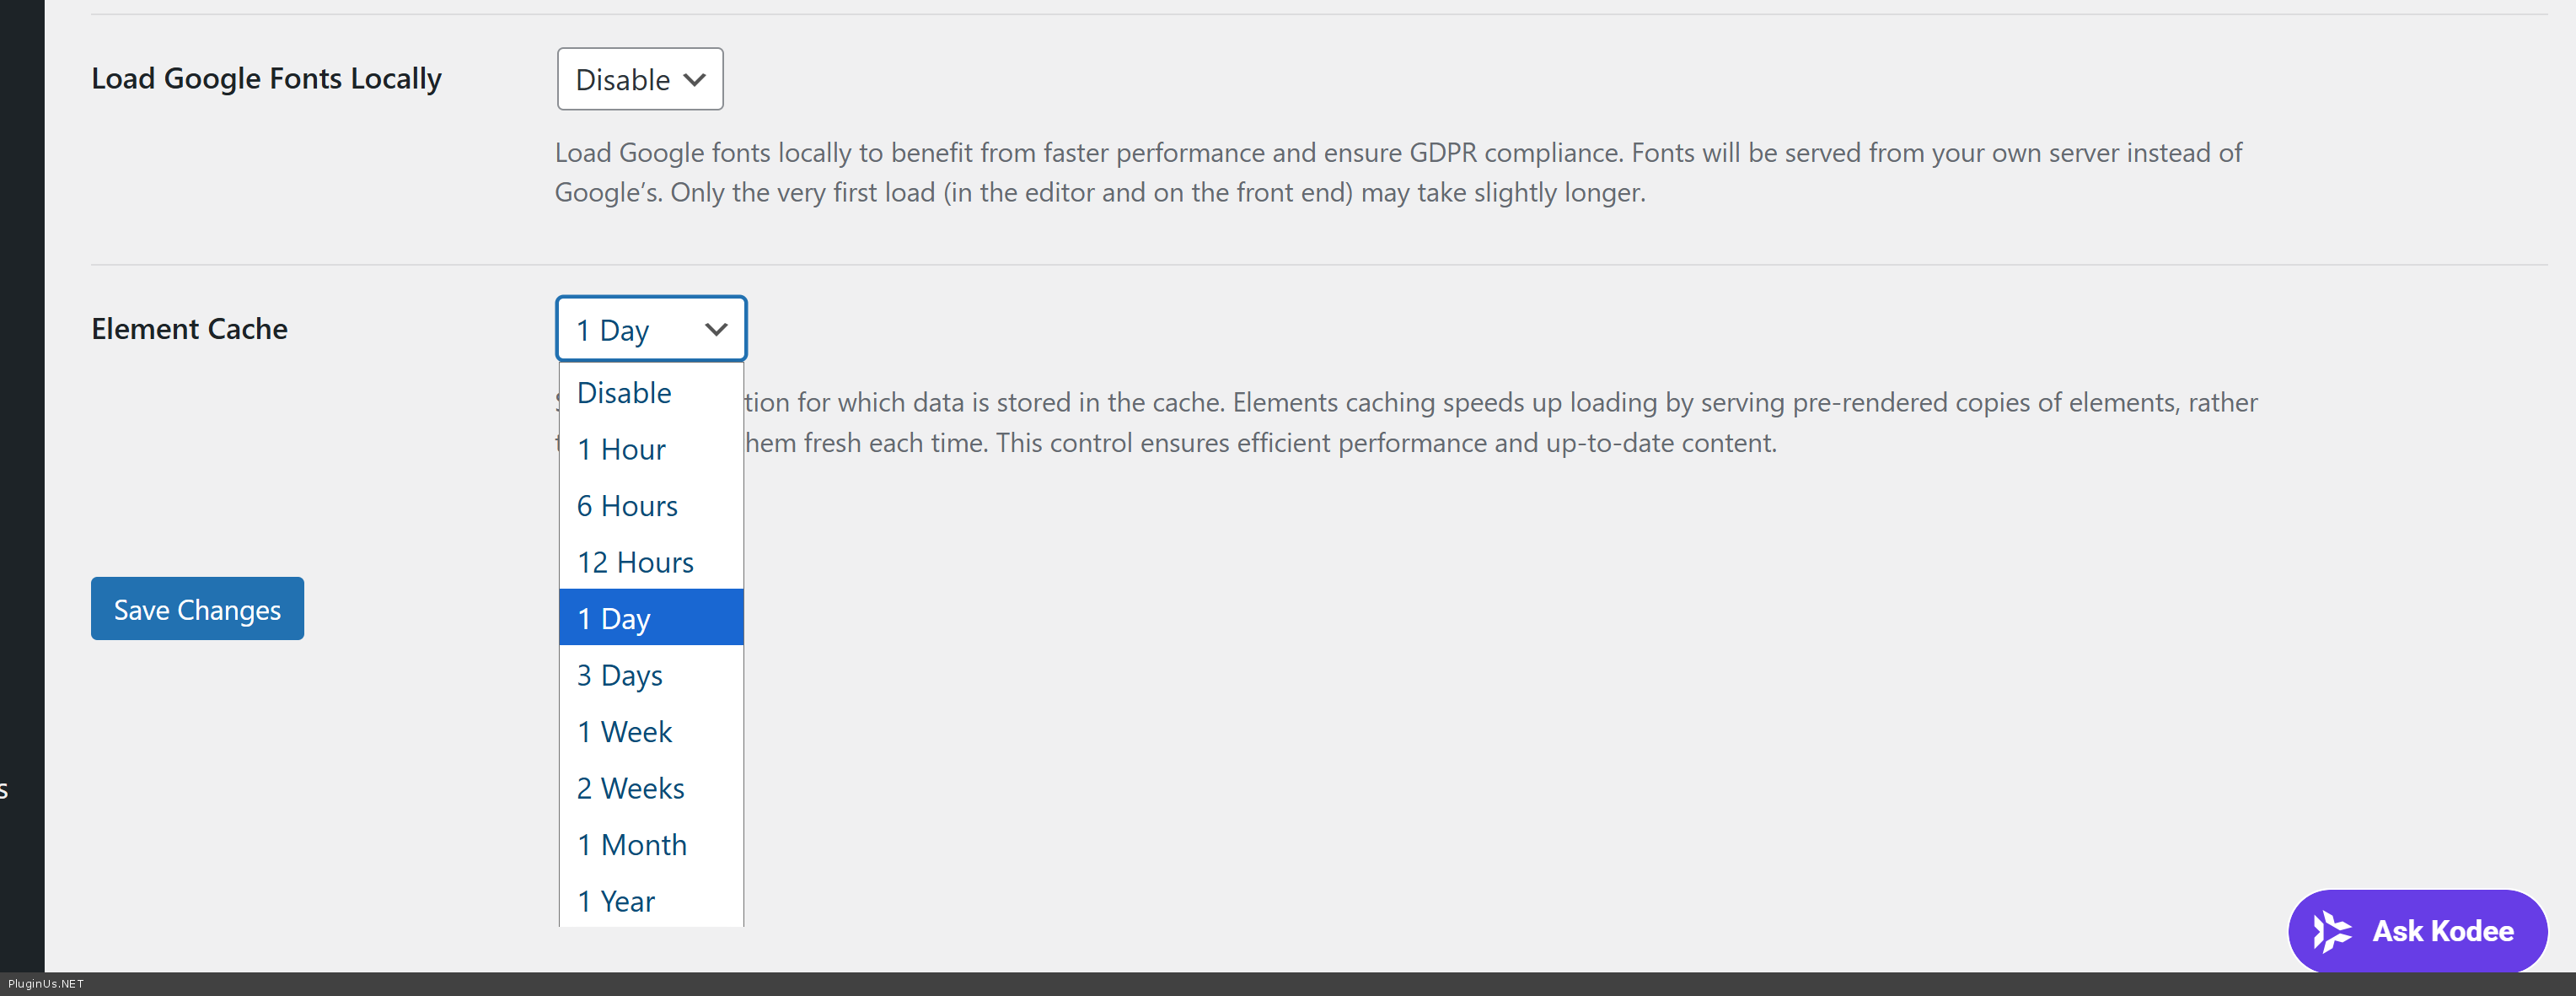Open the Ask Kodee chat button
Viewport: 2576px width, 996px height.
pos(2417,931)
